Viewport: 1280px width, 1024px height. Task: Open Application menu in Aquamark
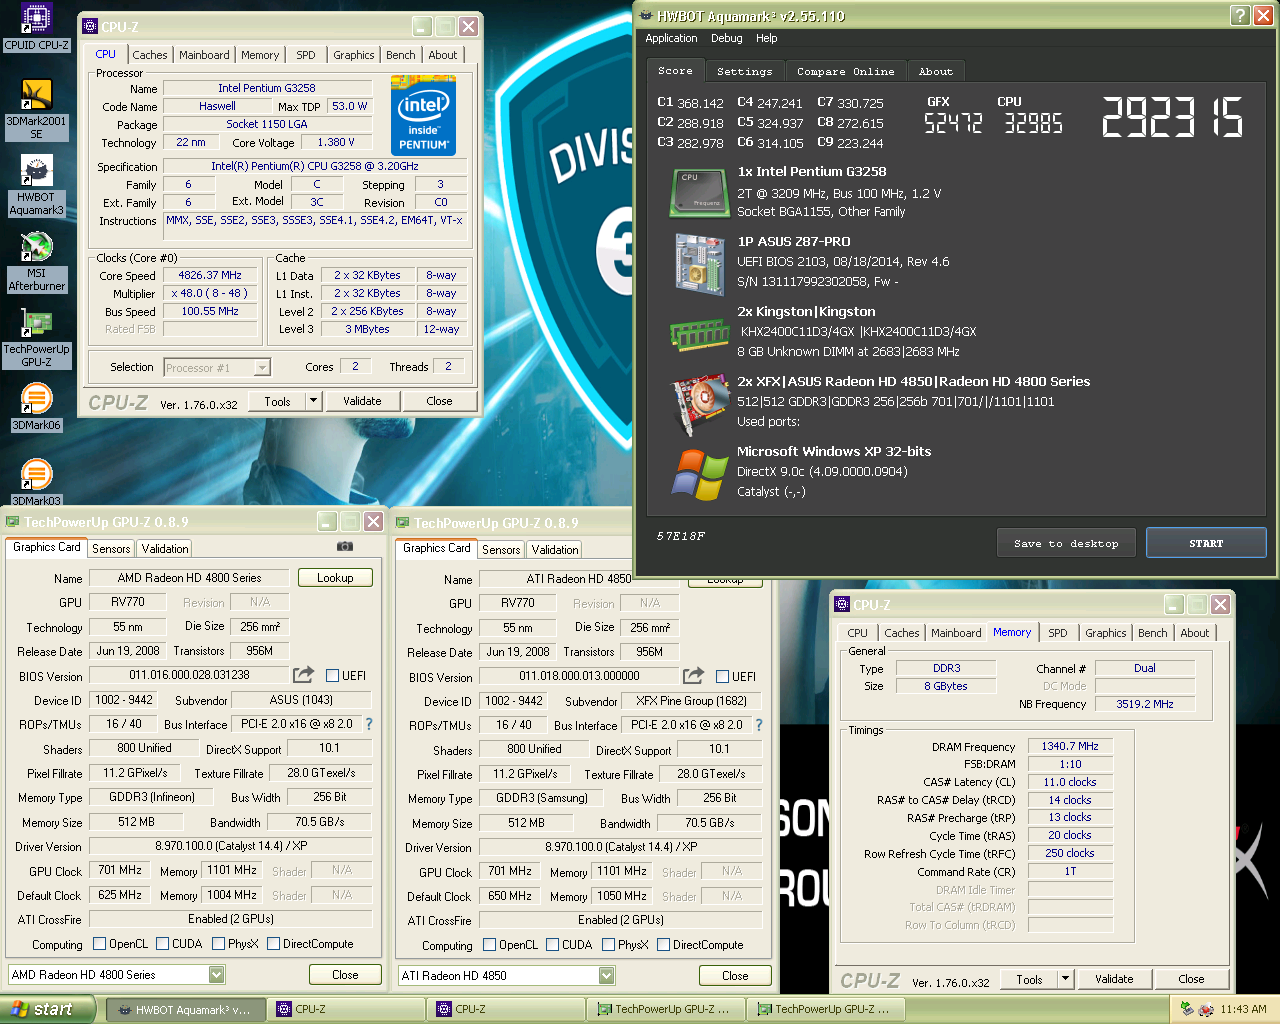[671, 38]
